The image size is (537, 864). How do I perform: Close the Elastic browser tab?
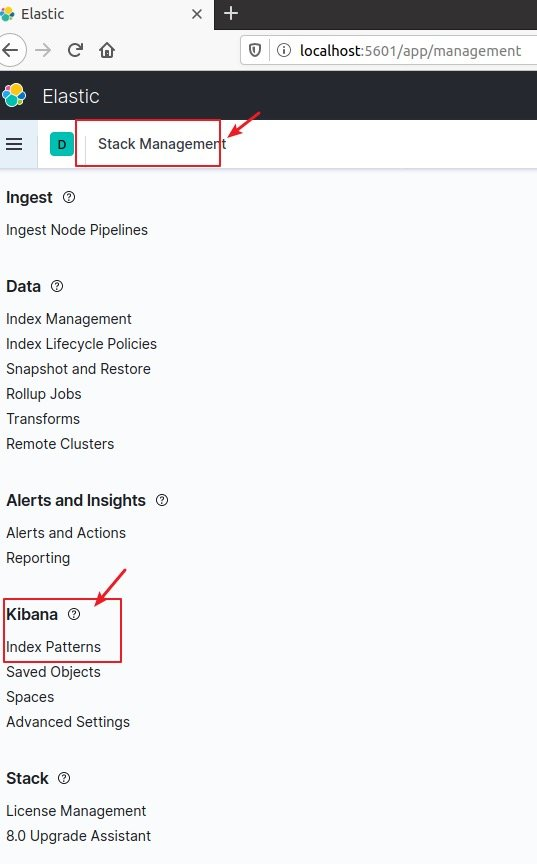197,14
